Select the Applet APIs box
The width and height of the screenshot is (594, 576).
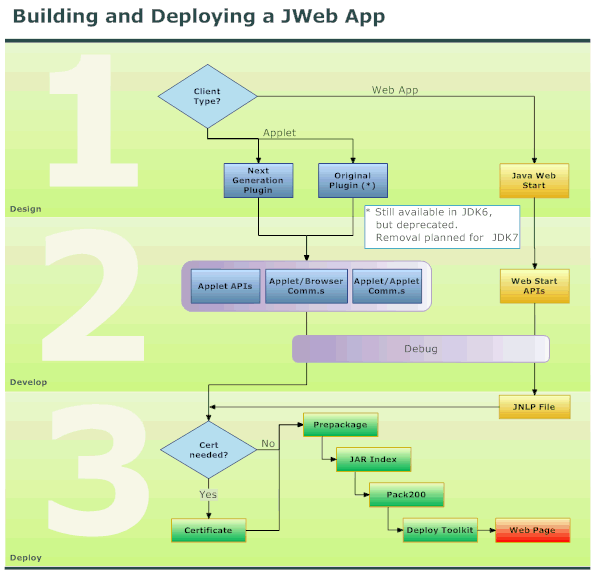(x=225, y=286)
